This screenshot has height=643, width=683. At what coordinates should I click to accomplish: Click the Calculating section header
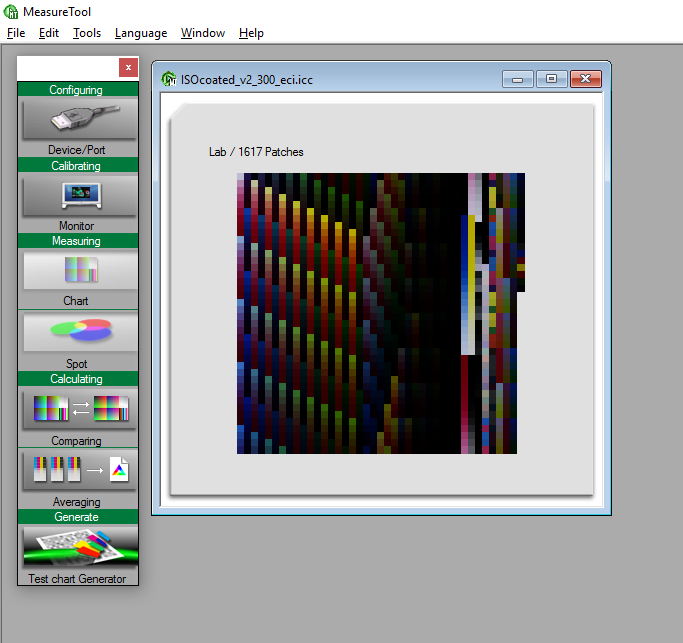point(78,379)
